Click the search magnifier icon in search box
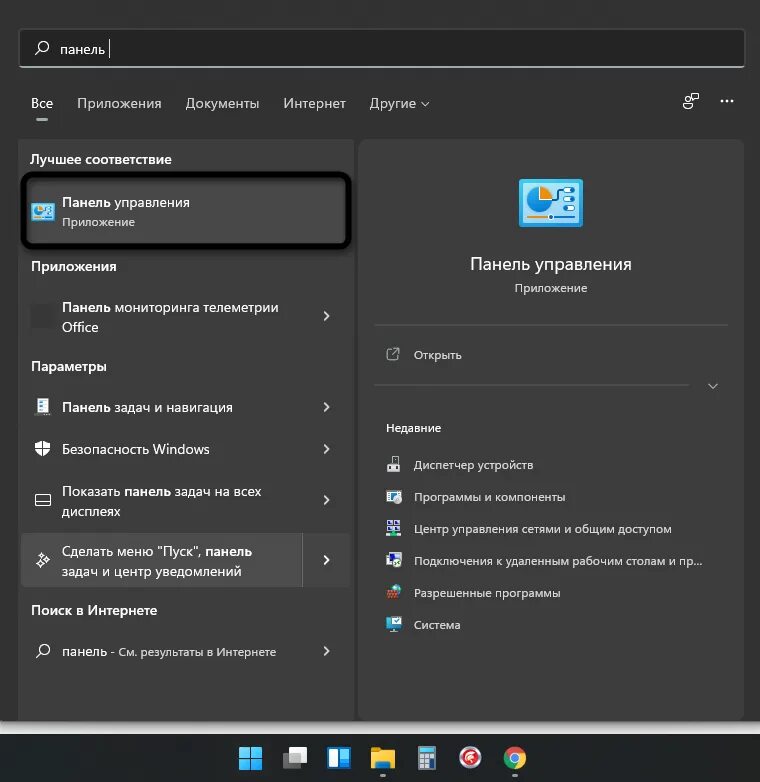The width and height of the screenshot is (760, 782). pyautogui.click(x=42, y=48)
